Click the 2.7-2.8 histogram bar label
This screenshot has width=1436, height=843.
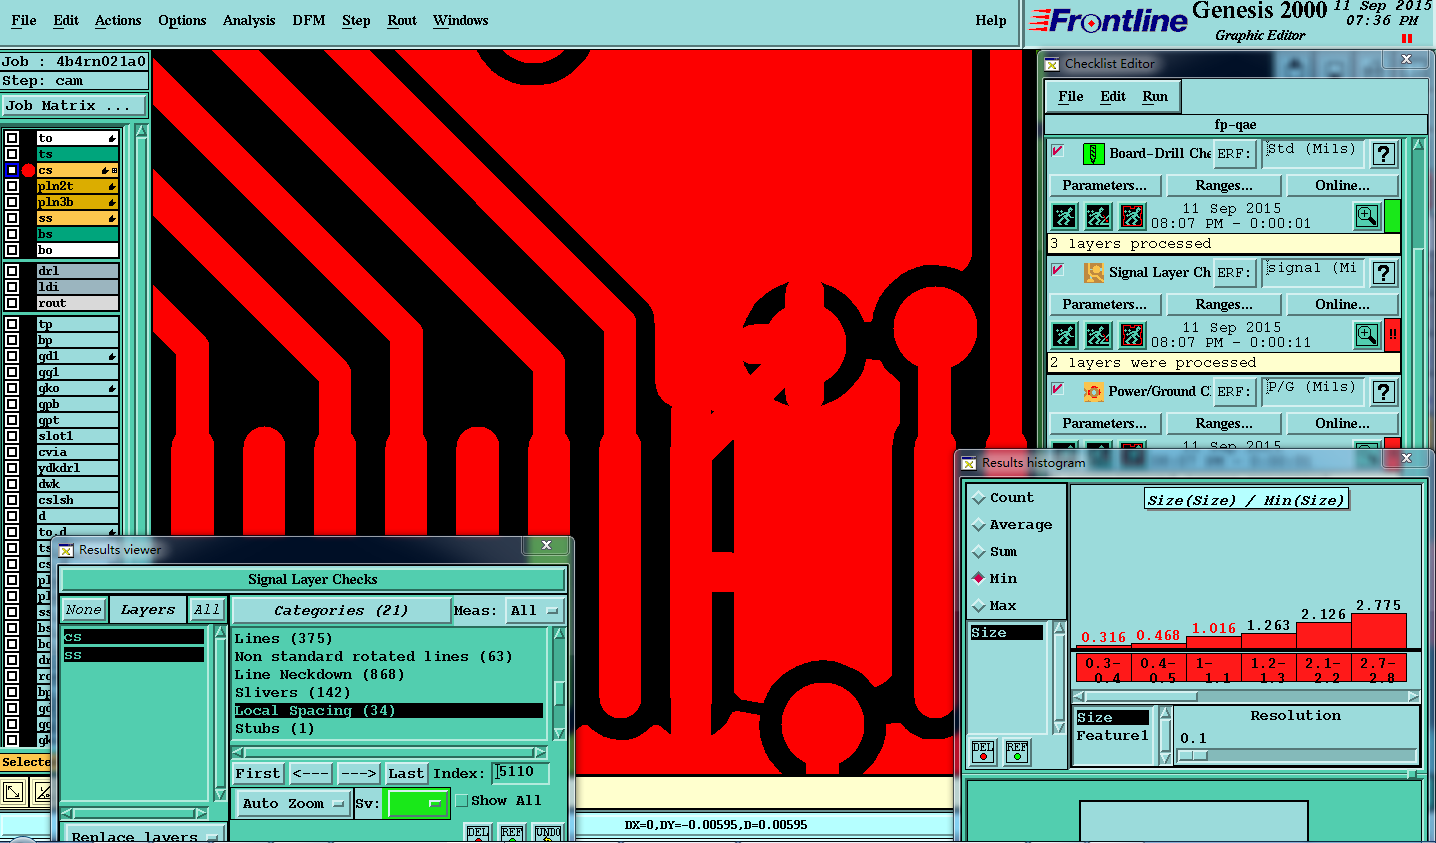[x=1379, y=669]
